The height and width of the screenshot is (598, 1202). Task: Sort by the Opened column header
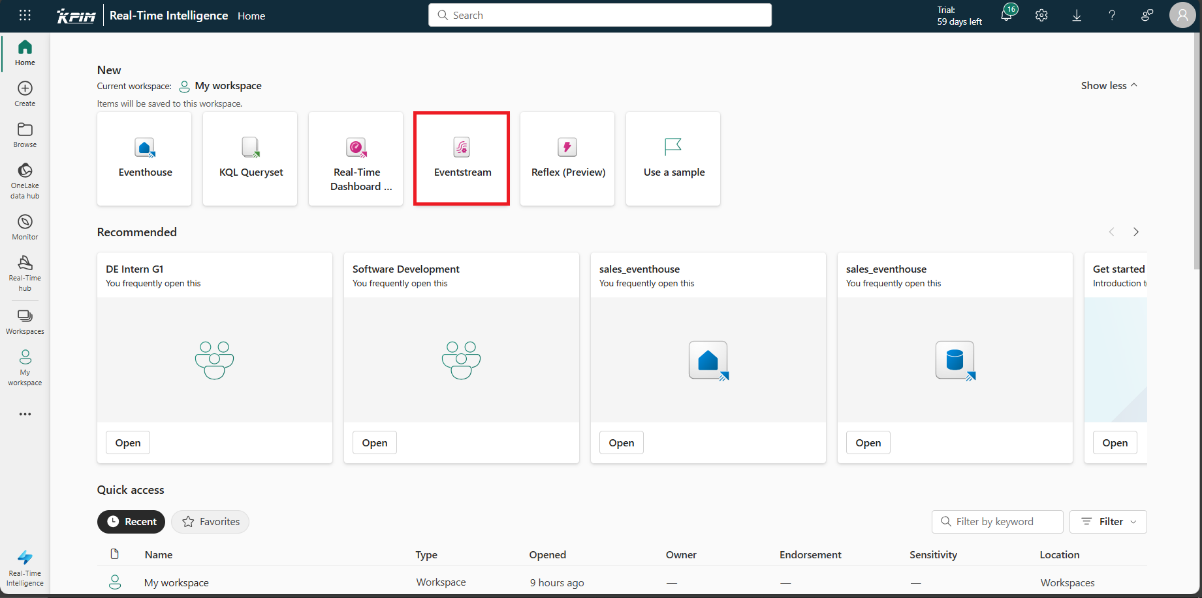click(x=548, y=555)
